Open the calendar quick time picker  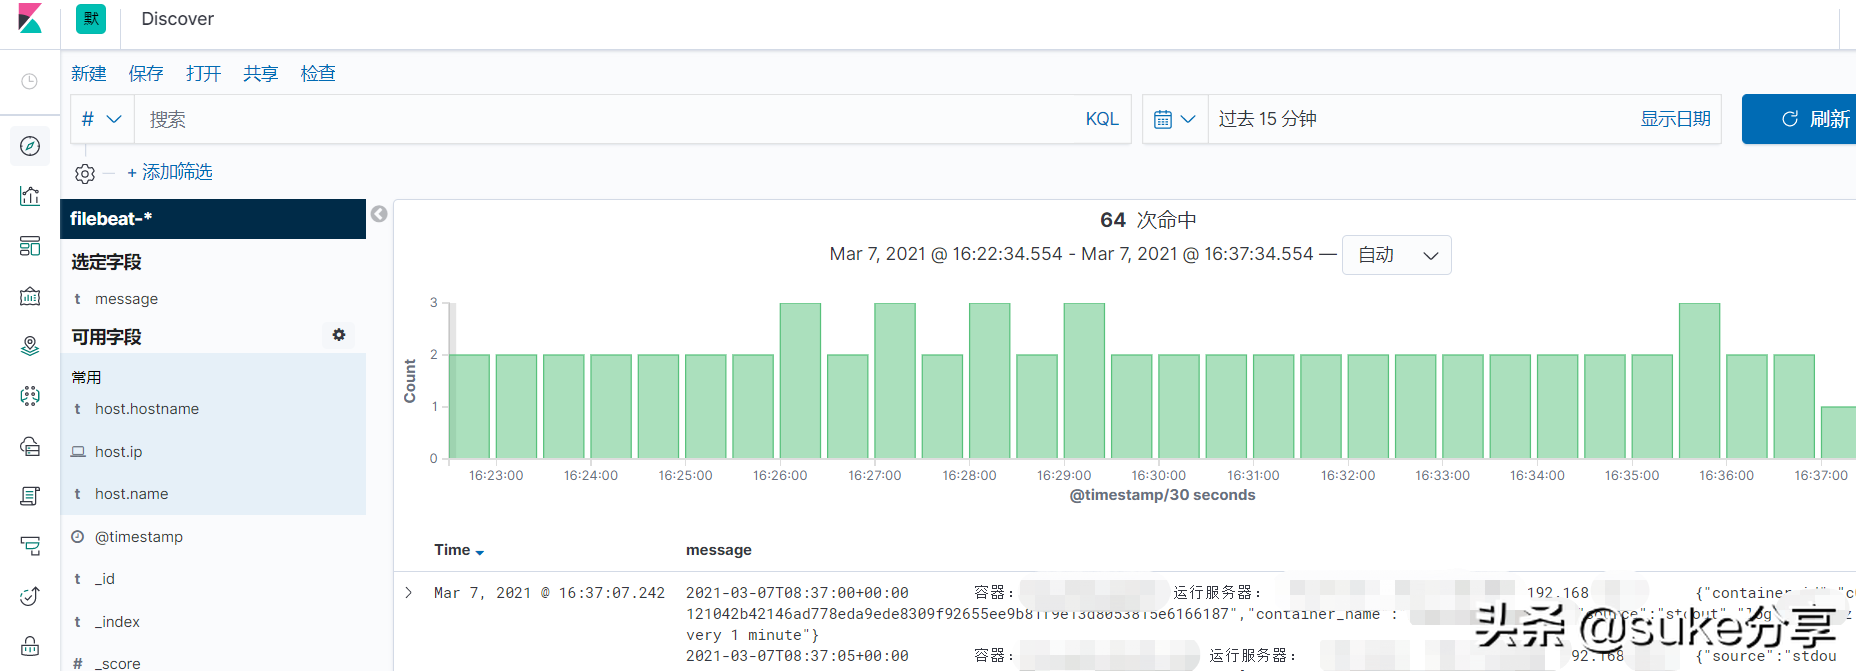pyautogui.click(x=1175, y=119)
